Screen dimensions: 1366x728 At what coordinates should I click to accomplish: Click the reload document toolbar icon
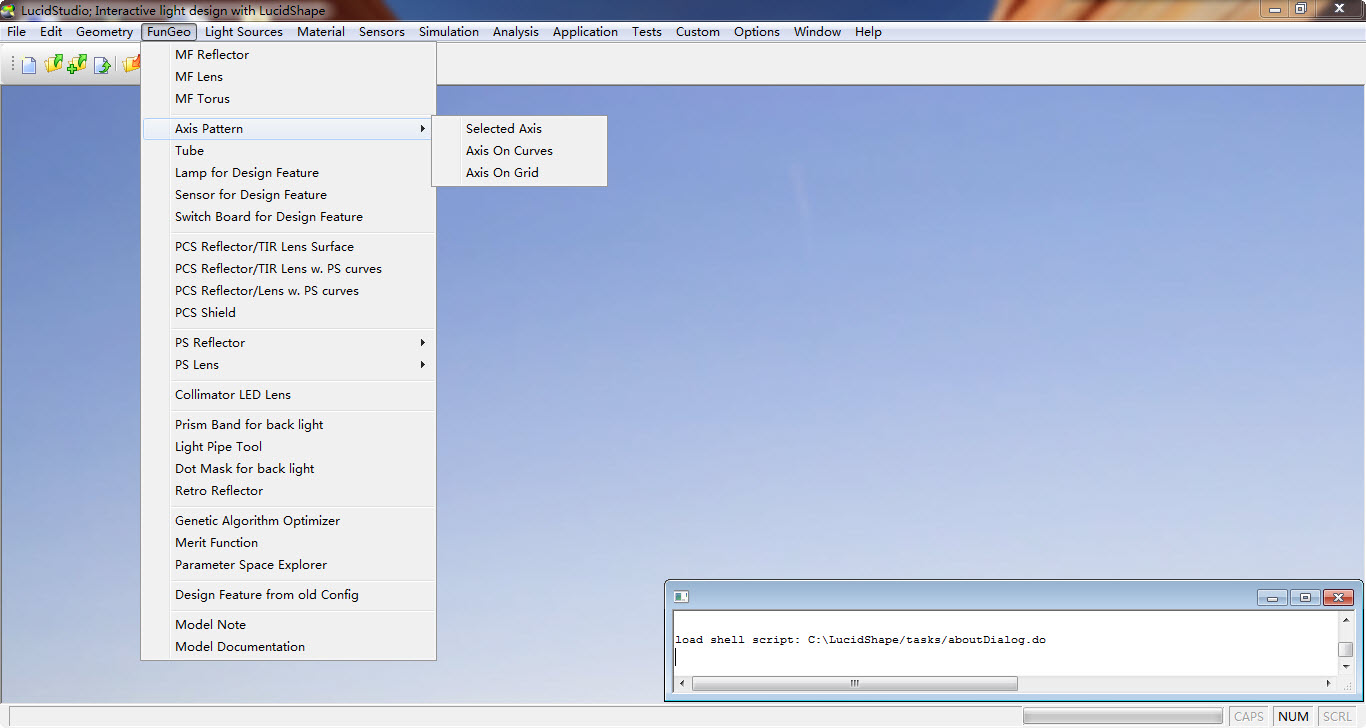coord(102,66)
